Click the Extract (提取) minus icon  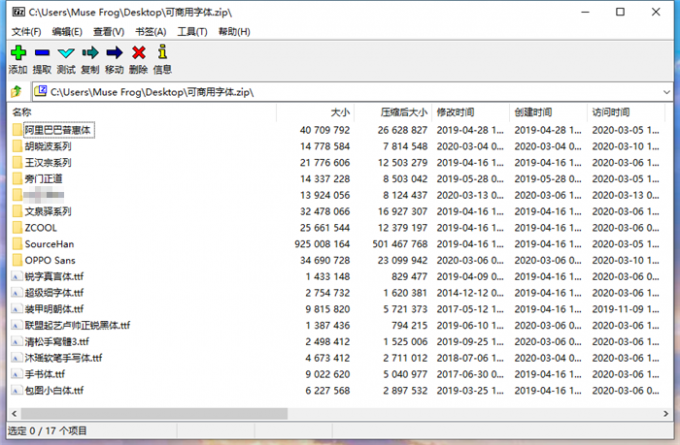[42, 53]
